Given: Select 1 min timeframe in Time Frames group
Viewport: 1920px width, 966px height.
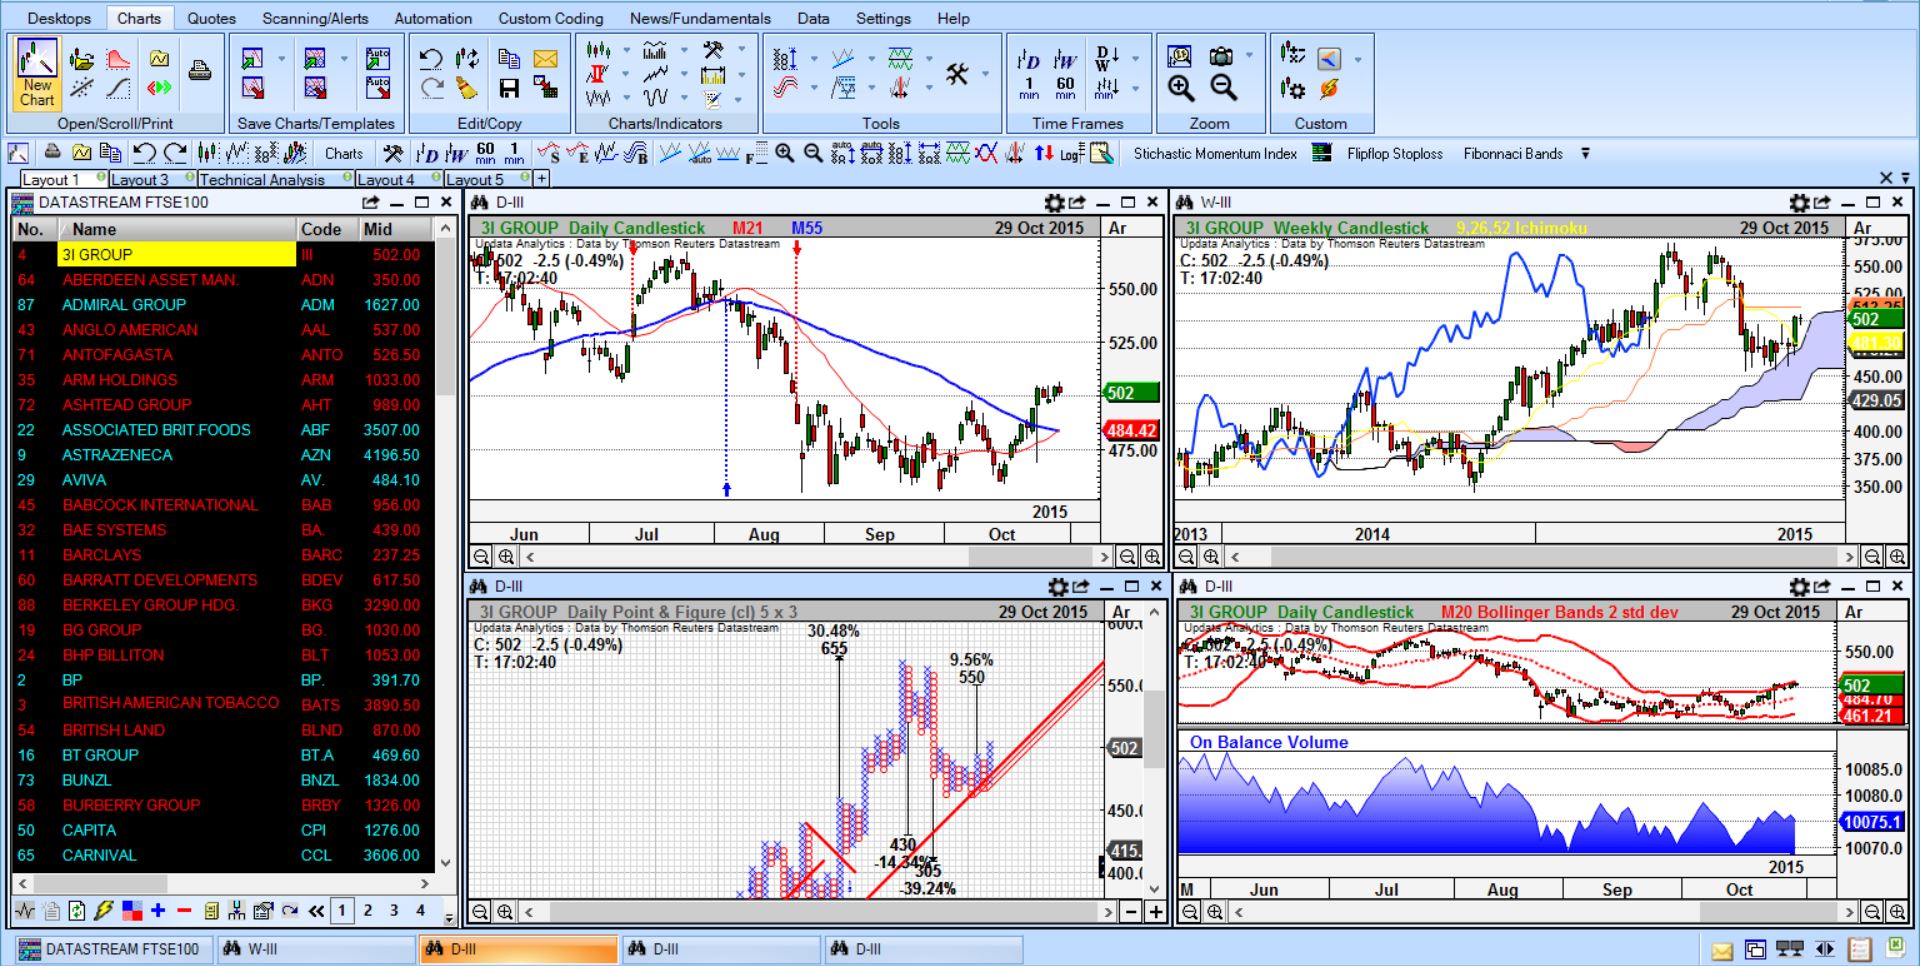Looking at the screenshot, I should 1029,89.
